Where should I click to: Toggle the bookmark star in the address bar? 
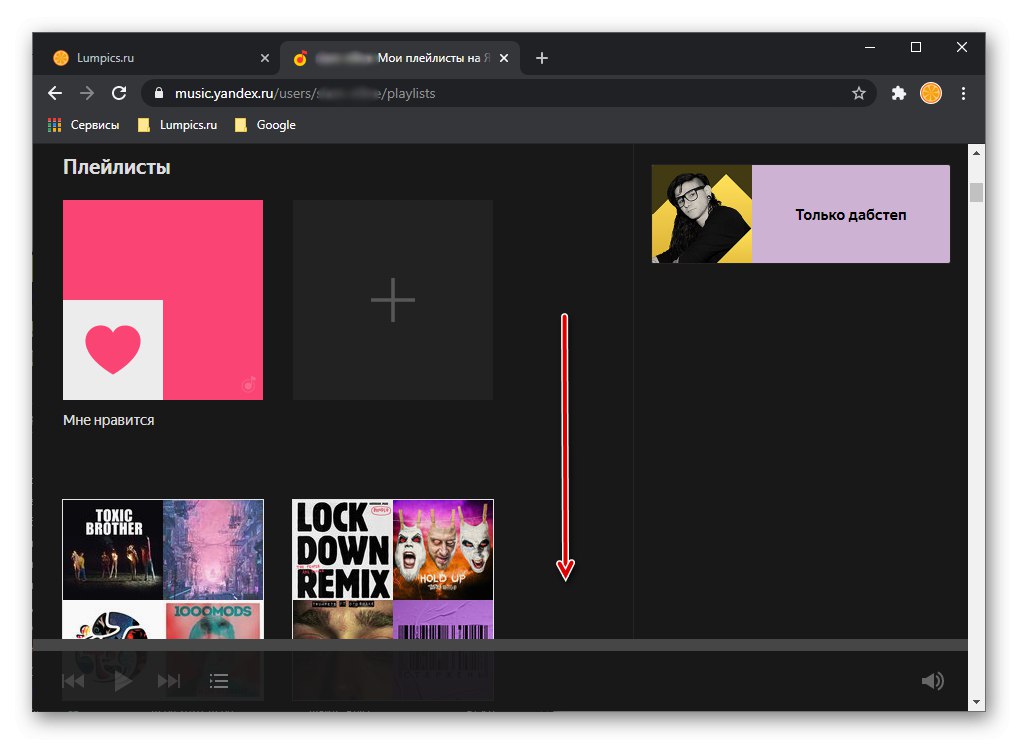tap(859, 93)
